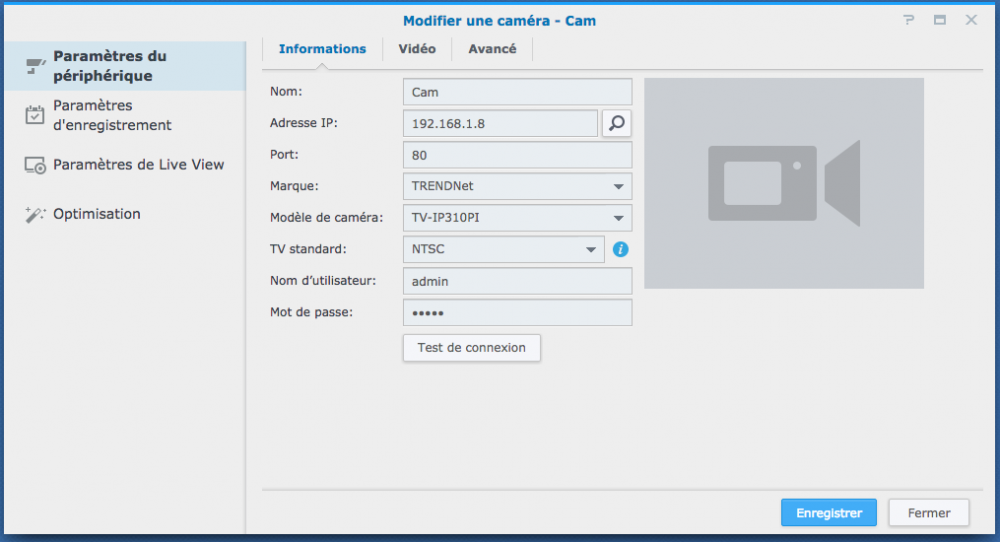Open the TV standard NTSC dropdown
The width and height of the screenshot is (1000, 542).
[x=503, y=249]
